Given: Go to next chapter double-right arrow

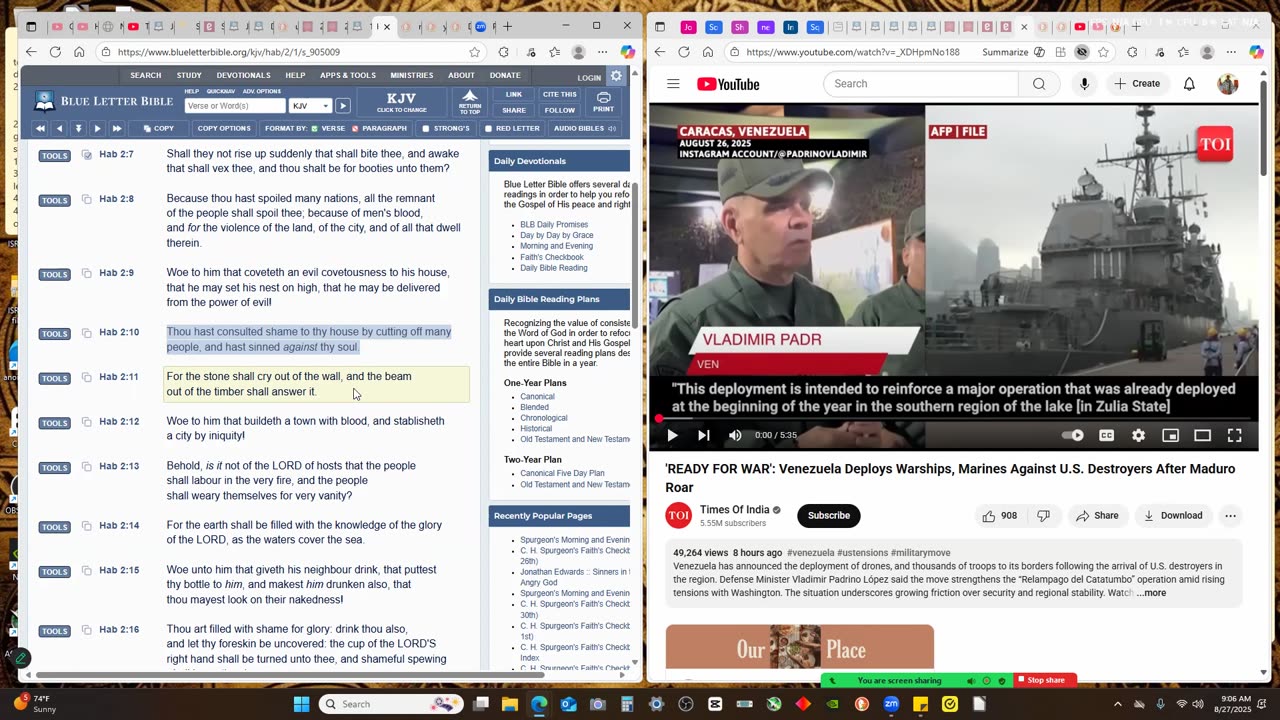Looking at the screenshot, I should (116, 128).
